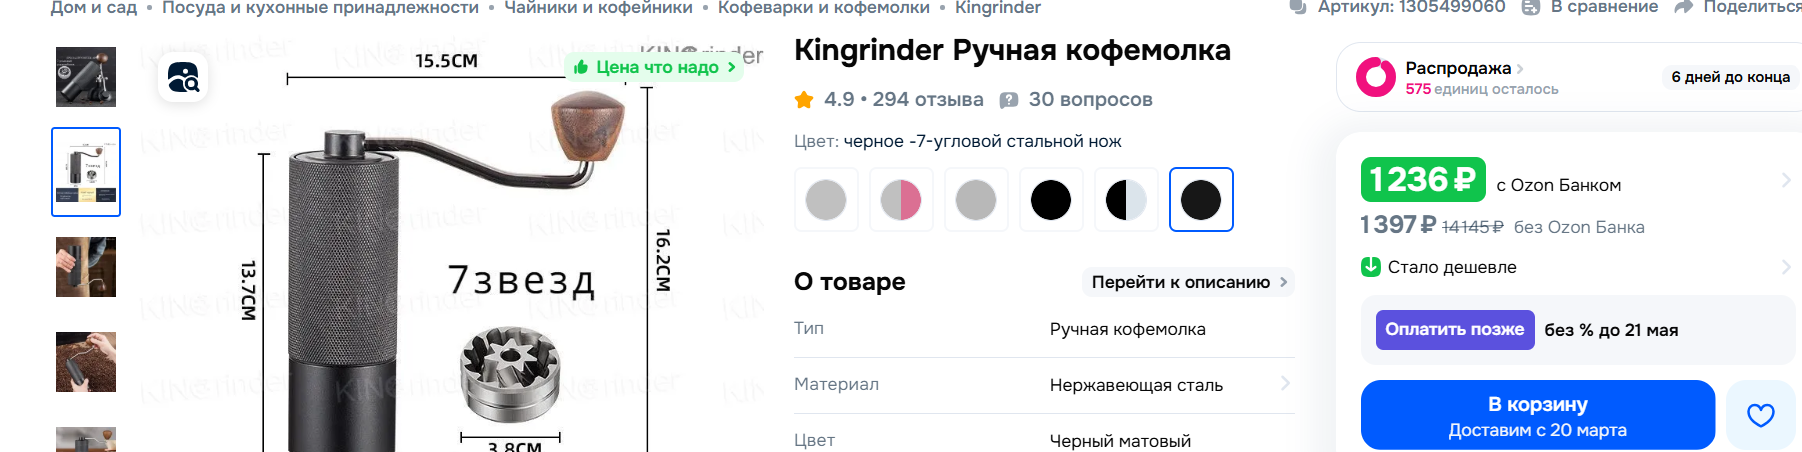Expand the Ozon Bank price details chevron

coord(1785,180)
